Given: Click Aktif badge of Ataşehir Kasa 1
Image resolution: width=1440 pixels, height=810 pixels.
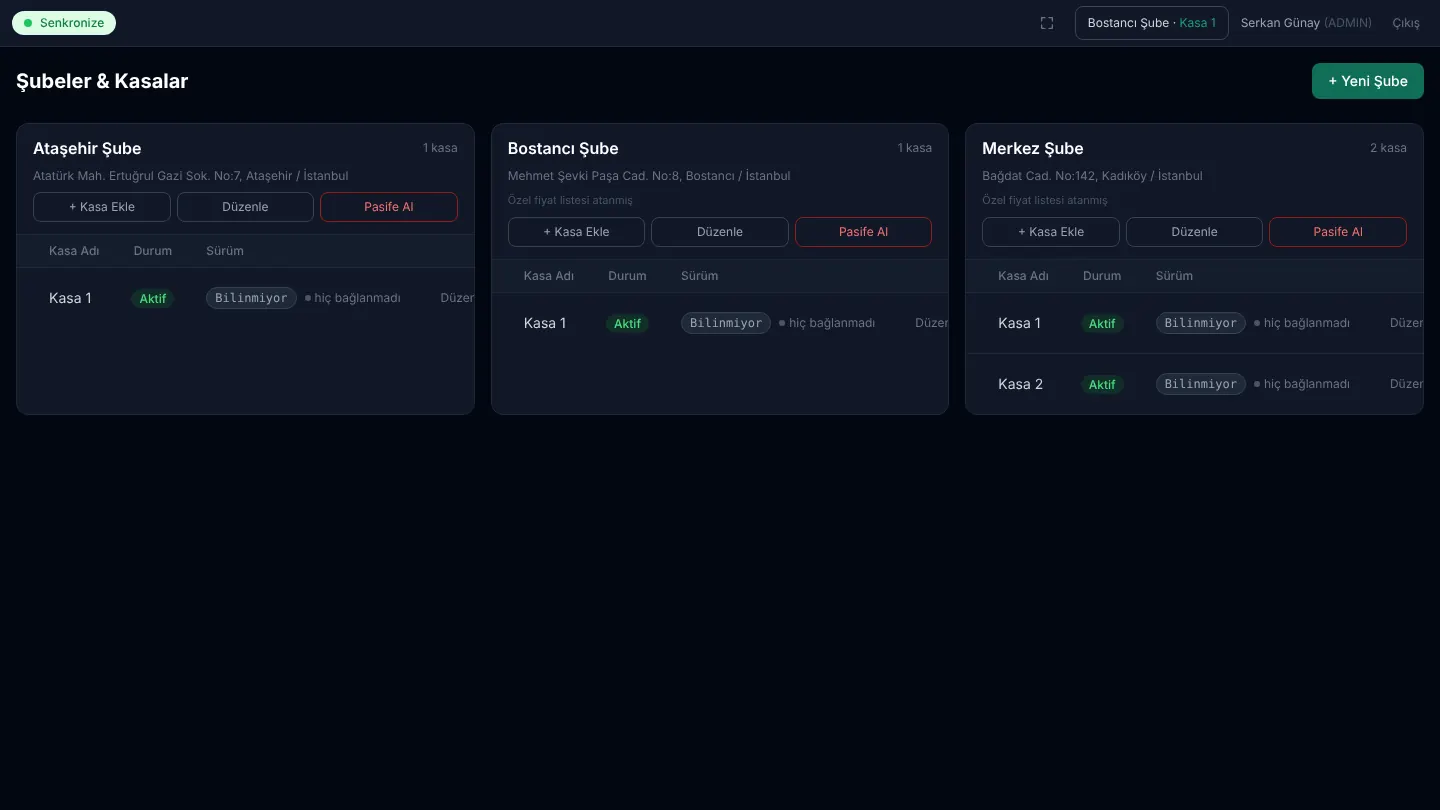Looking at the screenshot, I should [x=153, y=298].
